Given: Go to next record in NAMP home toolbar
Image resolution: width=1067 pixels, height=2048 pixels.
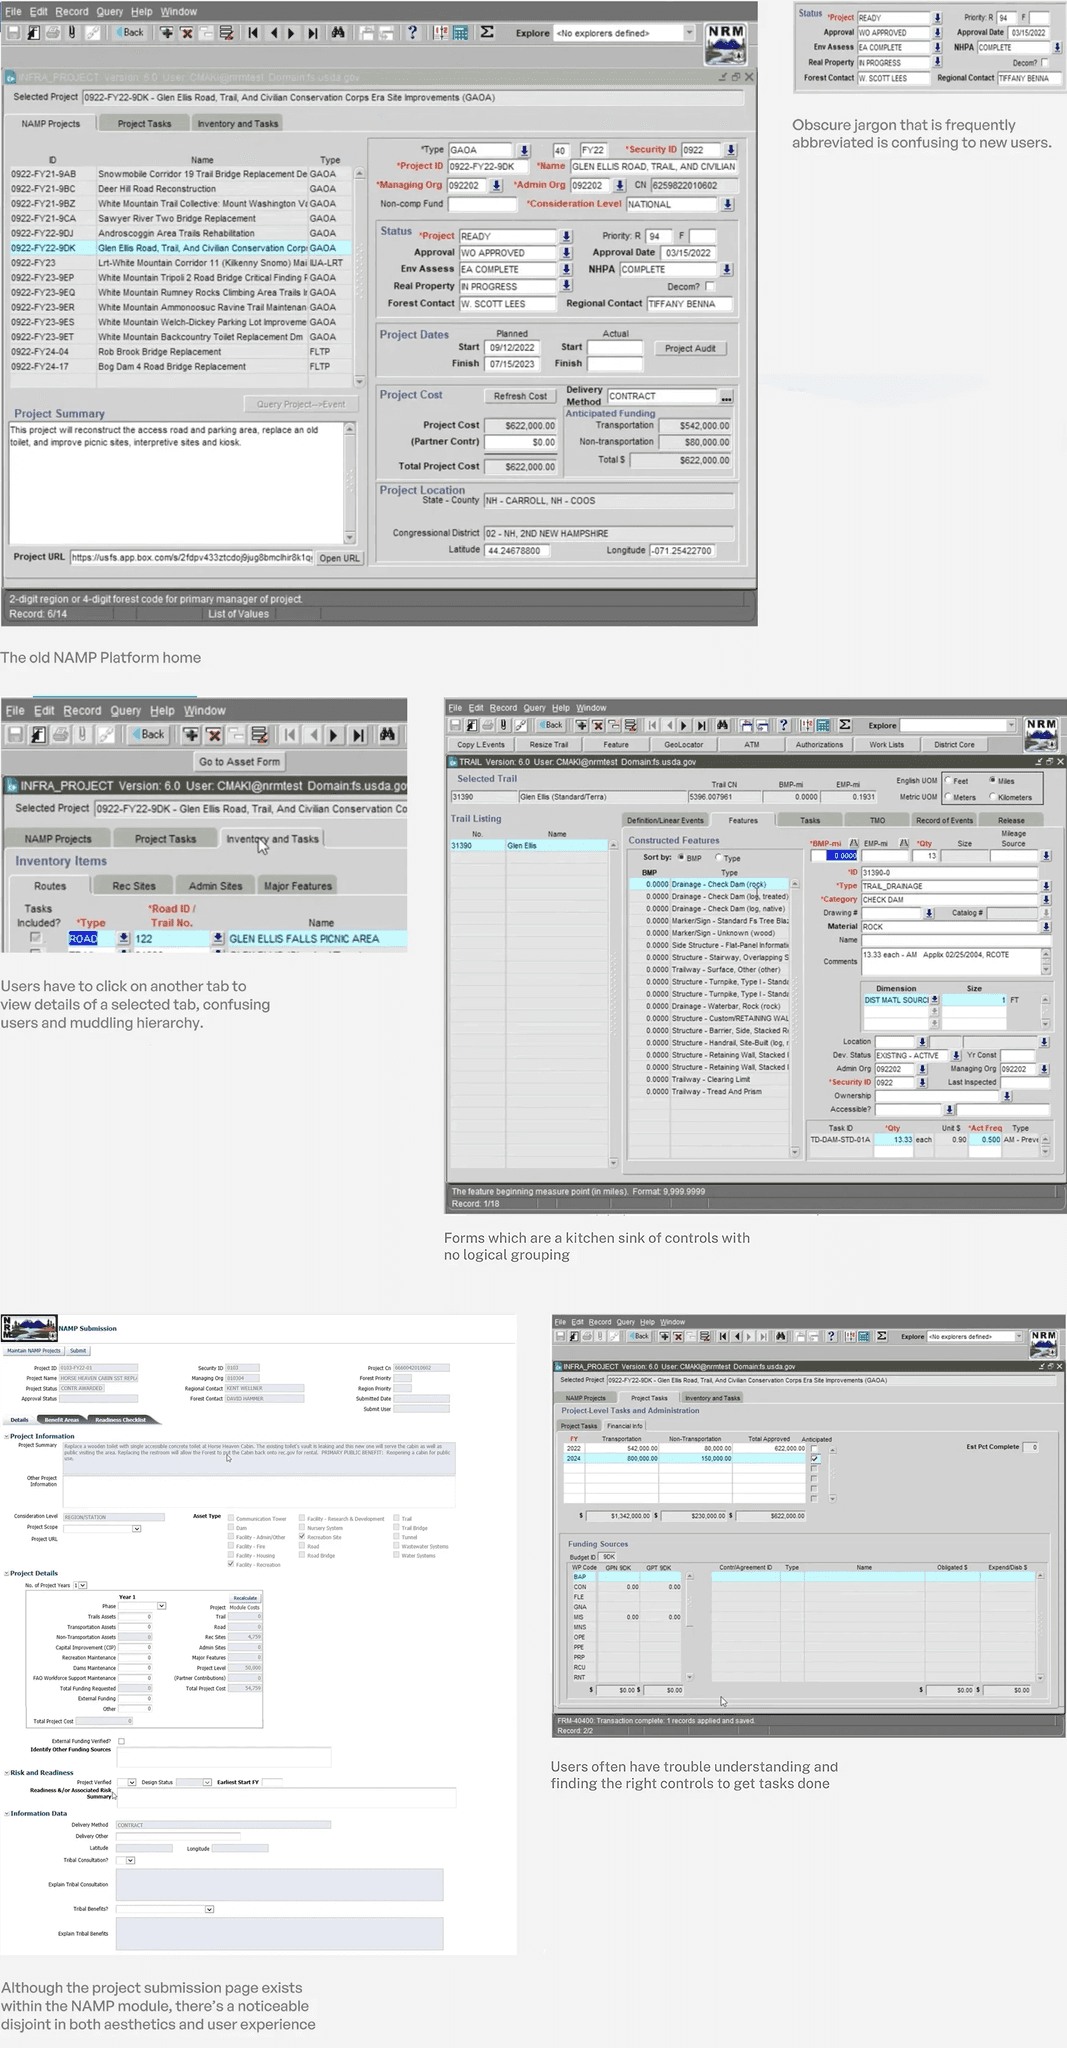Looking at the screenshot, I should coord(292,33).
